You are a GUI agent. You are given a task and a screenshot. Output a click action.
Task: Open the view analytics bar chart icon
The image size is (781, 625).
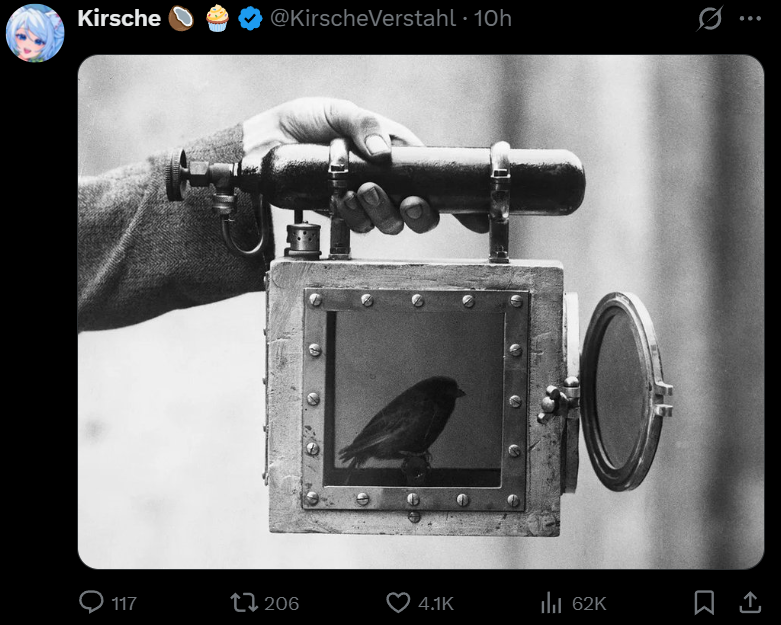(551, 602)
